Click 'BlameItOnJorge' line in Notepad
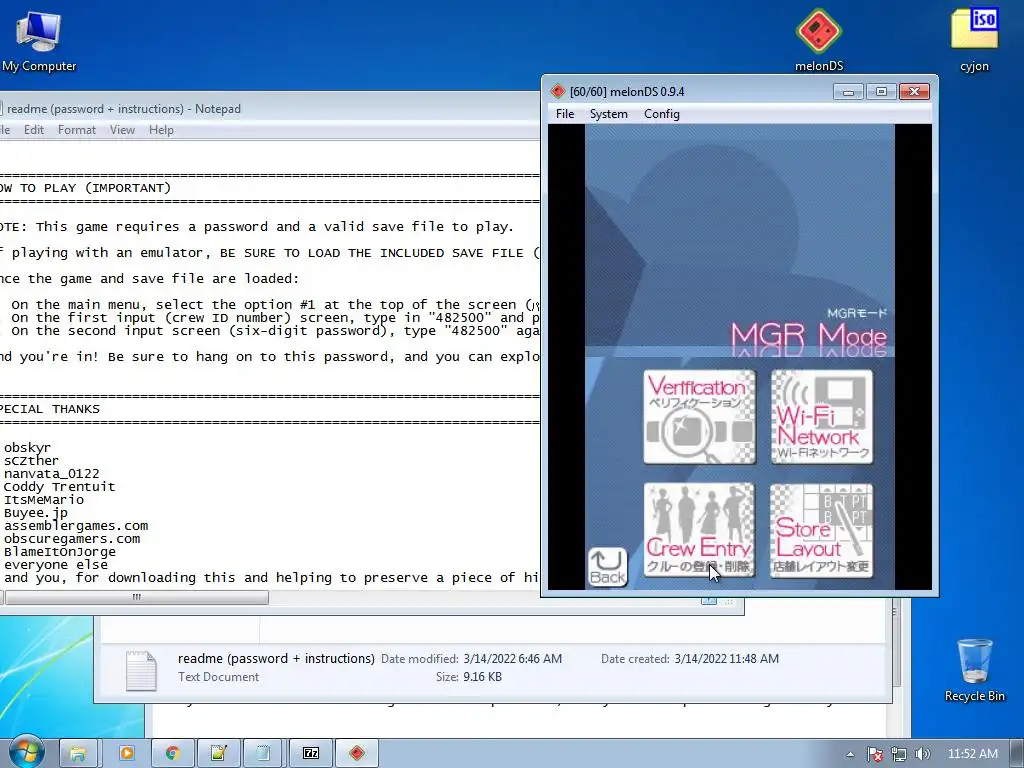Image resolution: width=1024 pixels, height=768 pixels. [x=59, y=552]
